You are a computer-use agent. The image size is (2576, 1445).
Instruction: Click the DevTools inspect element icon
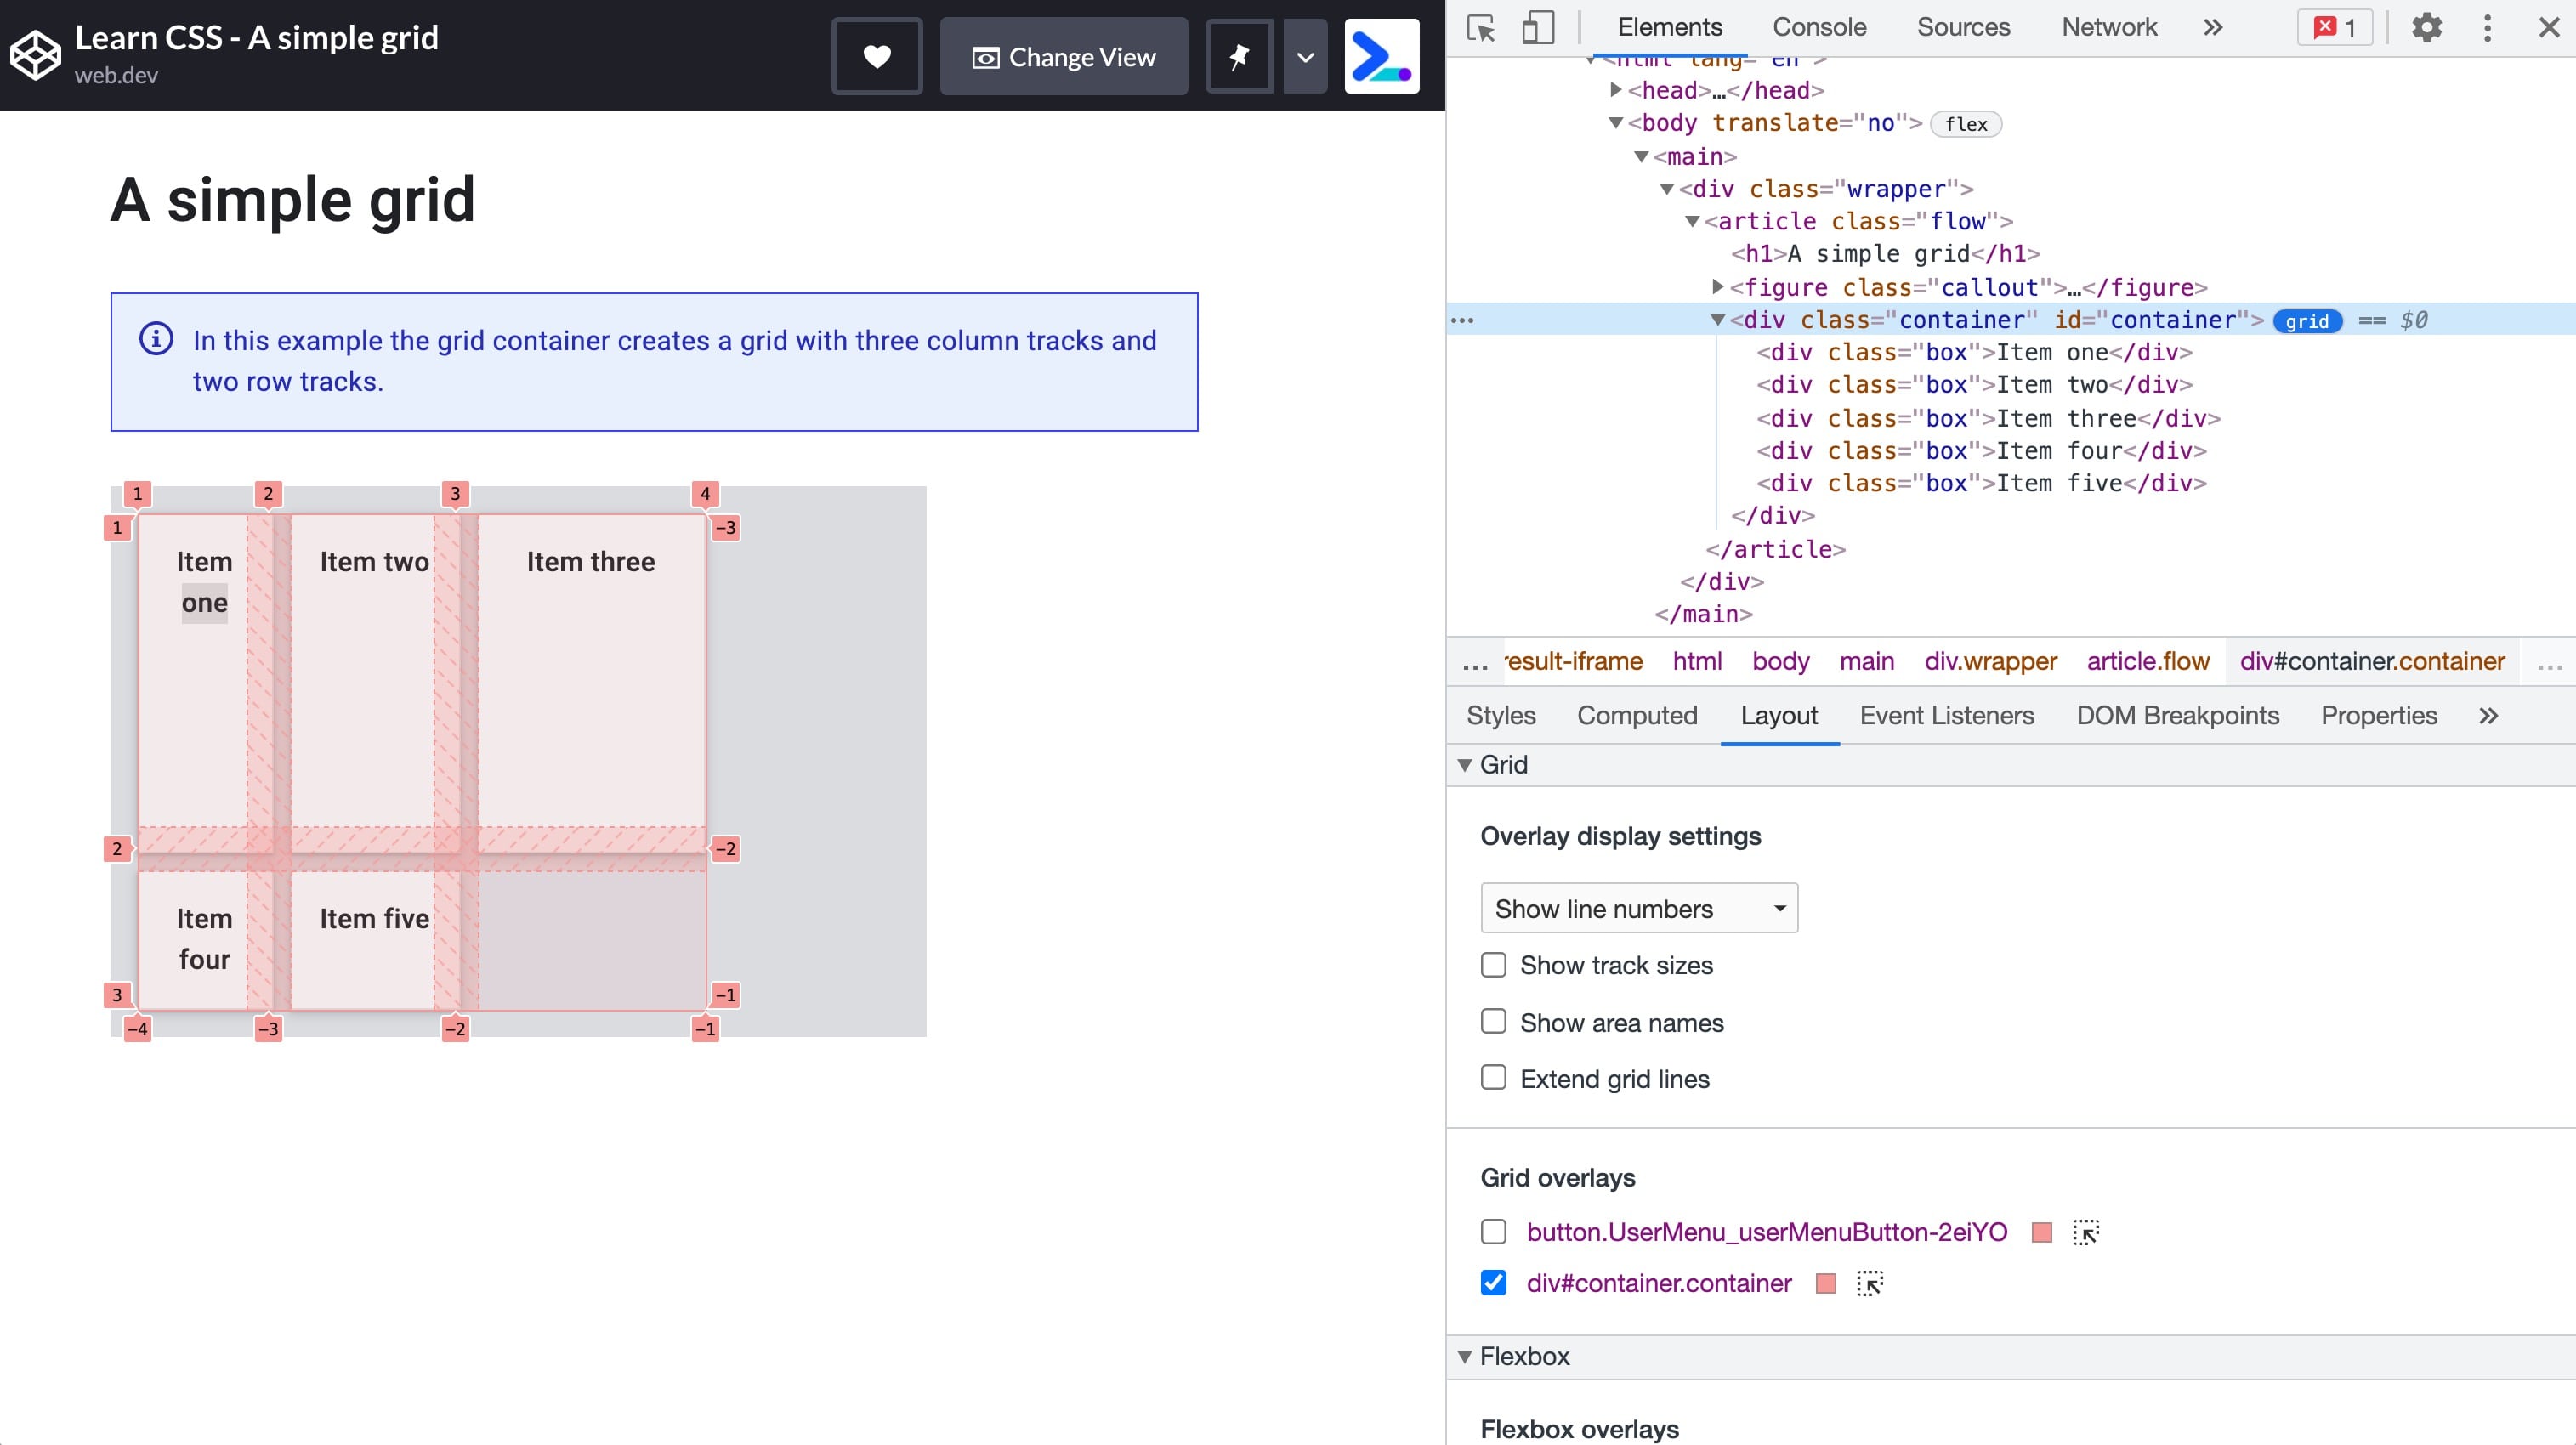tap(1481, 26)
